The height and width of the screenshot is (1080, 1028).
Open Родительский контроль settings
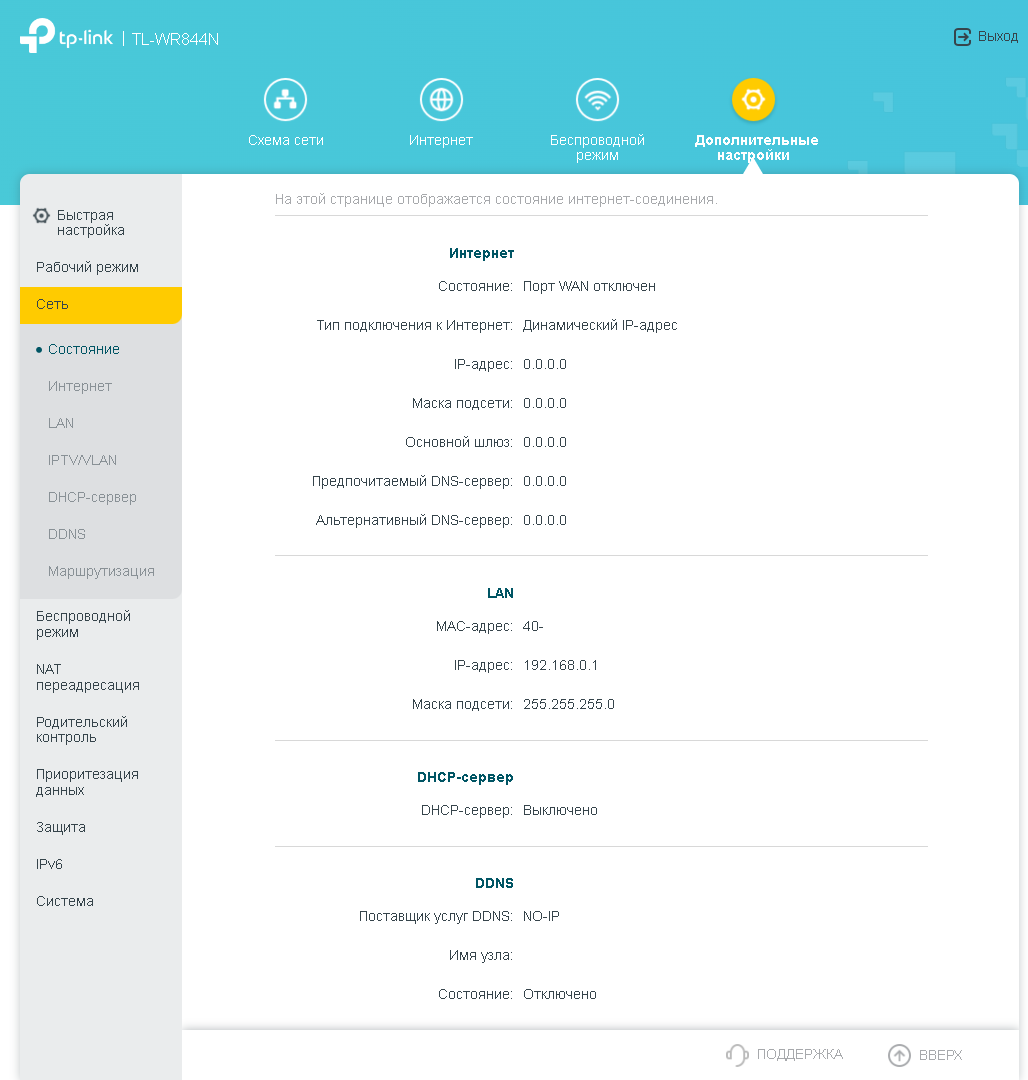(82, 729)
